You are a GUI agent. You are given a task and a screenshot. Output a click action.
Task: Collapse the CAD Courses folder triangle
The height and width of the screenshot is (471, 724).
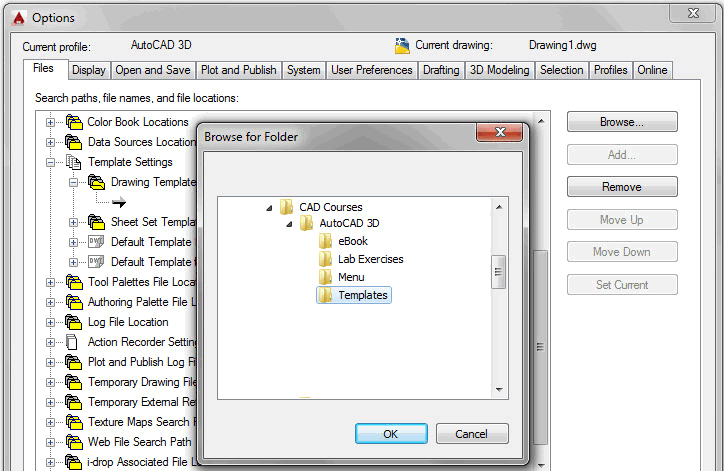click(269, 208)
